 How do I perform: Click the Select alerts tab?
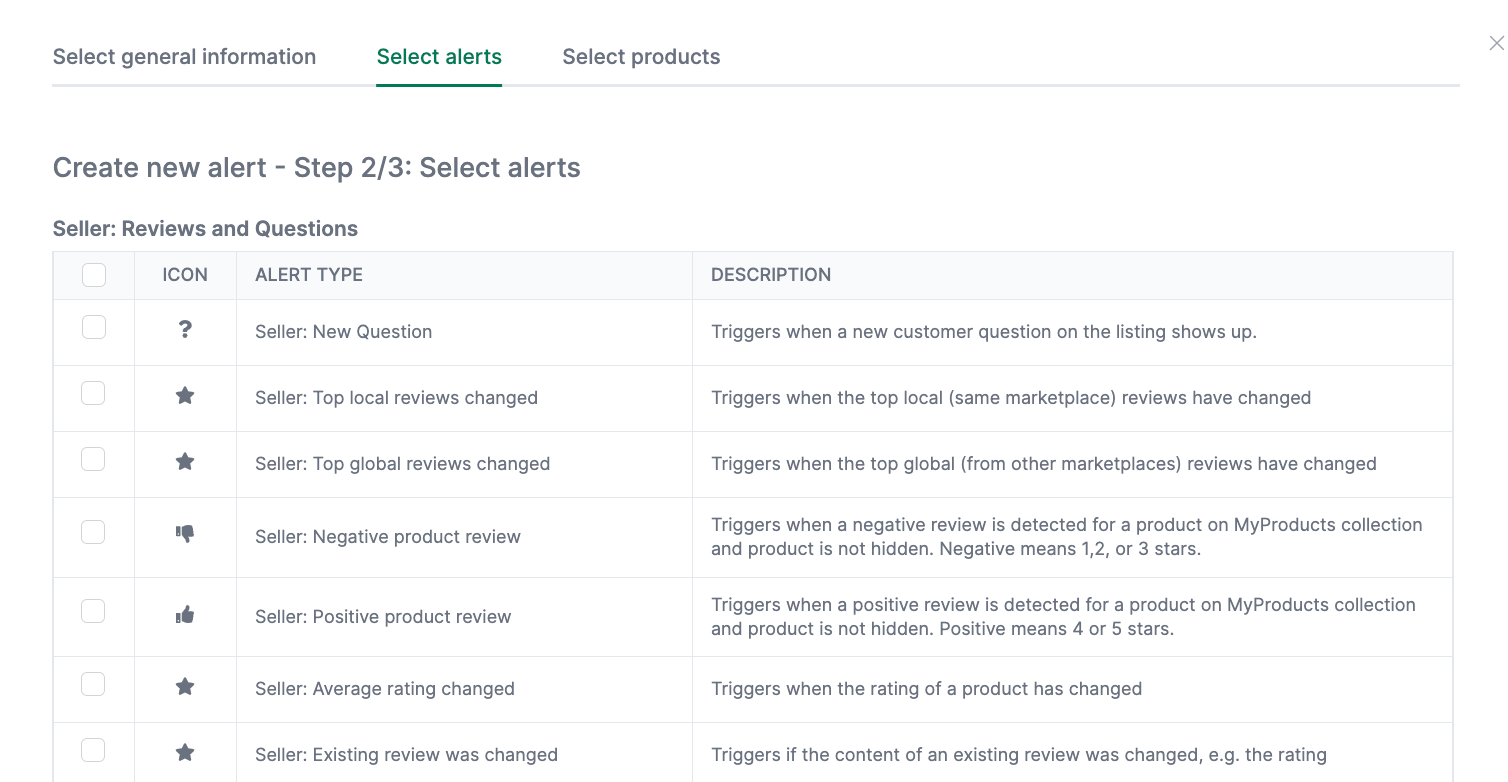click(439, 57)
